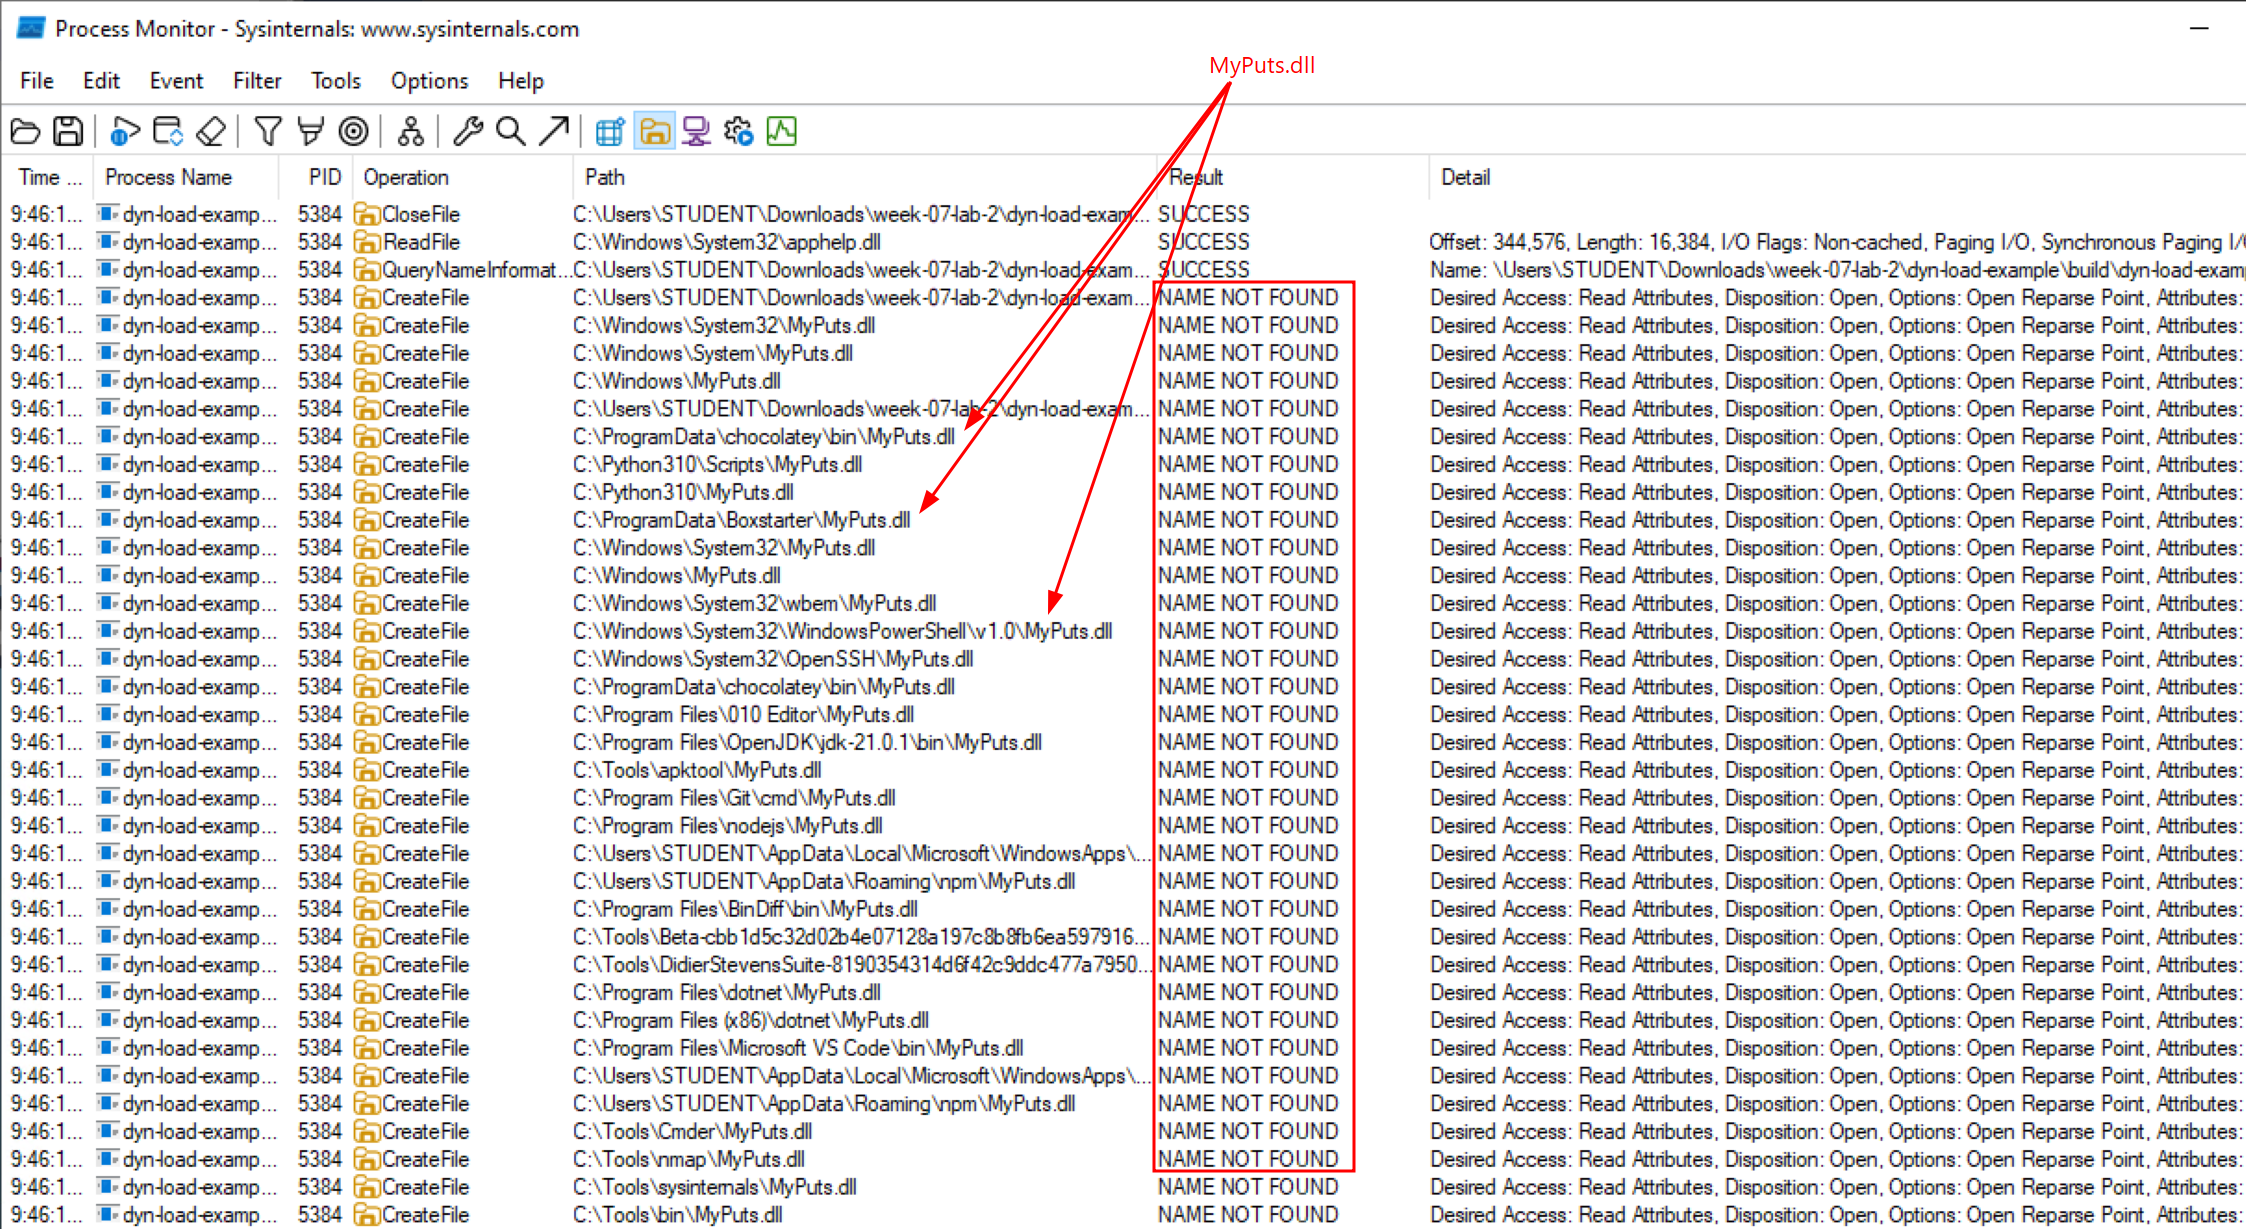Click the Find (magnifying glass) icon
Screen dimensions: 2246x1229
point(511,131)
